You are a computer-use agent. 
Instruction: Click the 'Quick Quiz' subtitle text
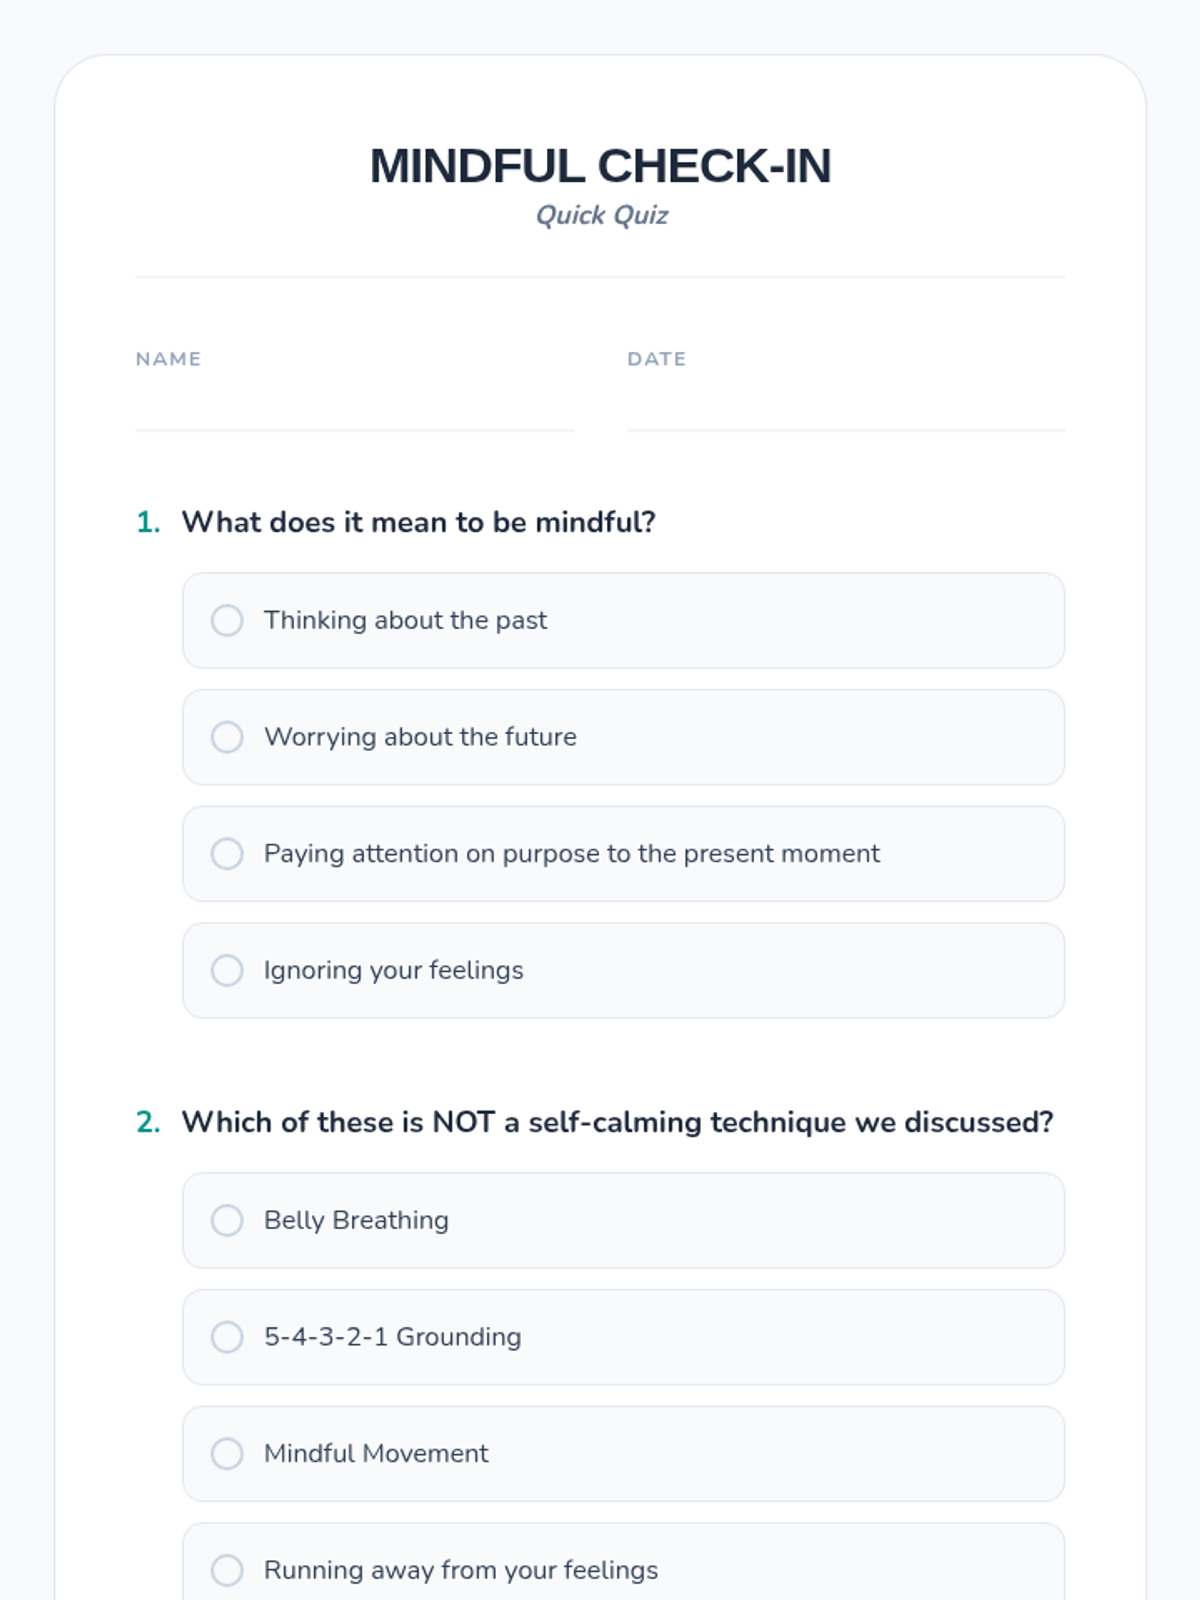tap(601, 215)
